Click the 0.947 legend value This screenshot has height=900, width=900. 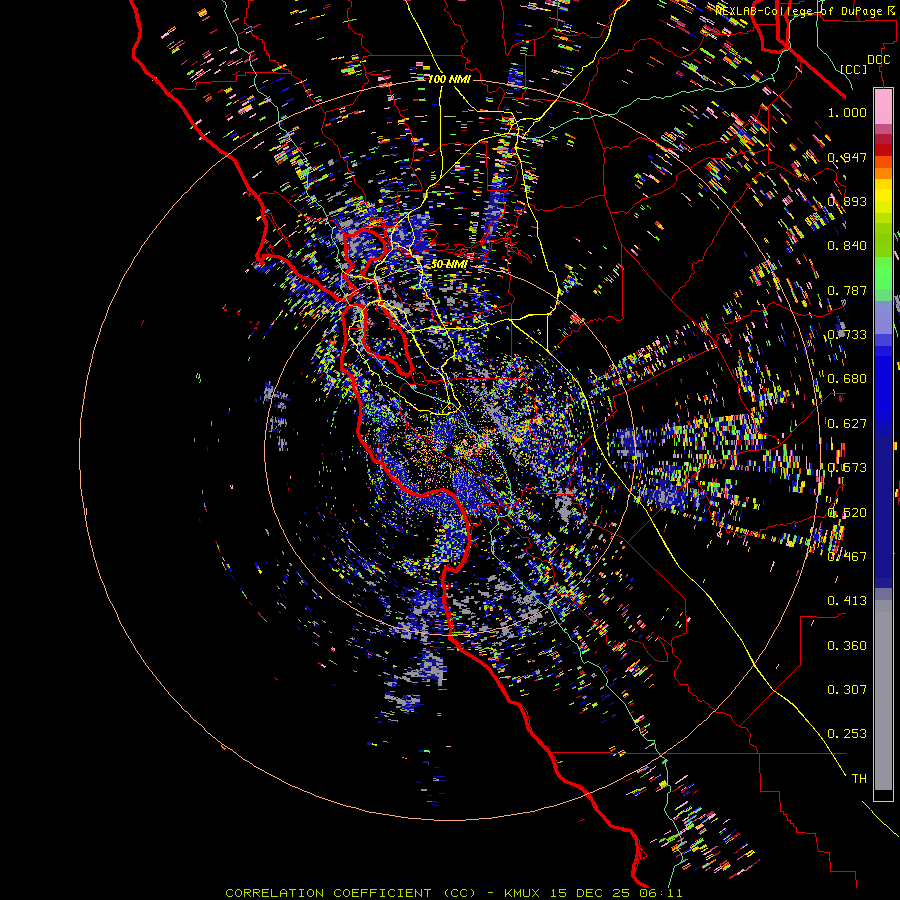coord(847,157)
